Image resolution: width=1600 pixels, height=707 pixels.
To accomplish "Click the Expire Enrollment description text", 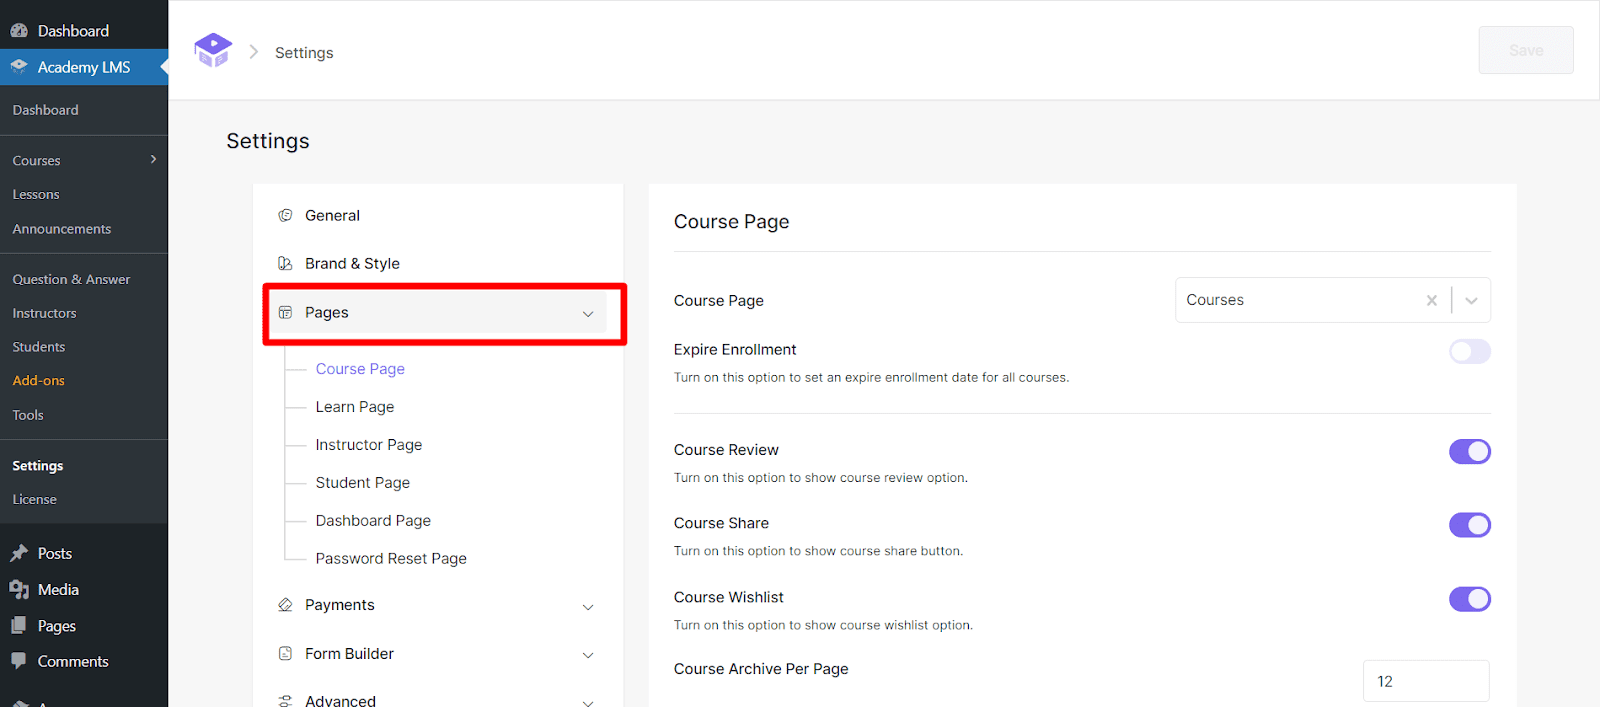I will [871, 378].
